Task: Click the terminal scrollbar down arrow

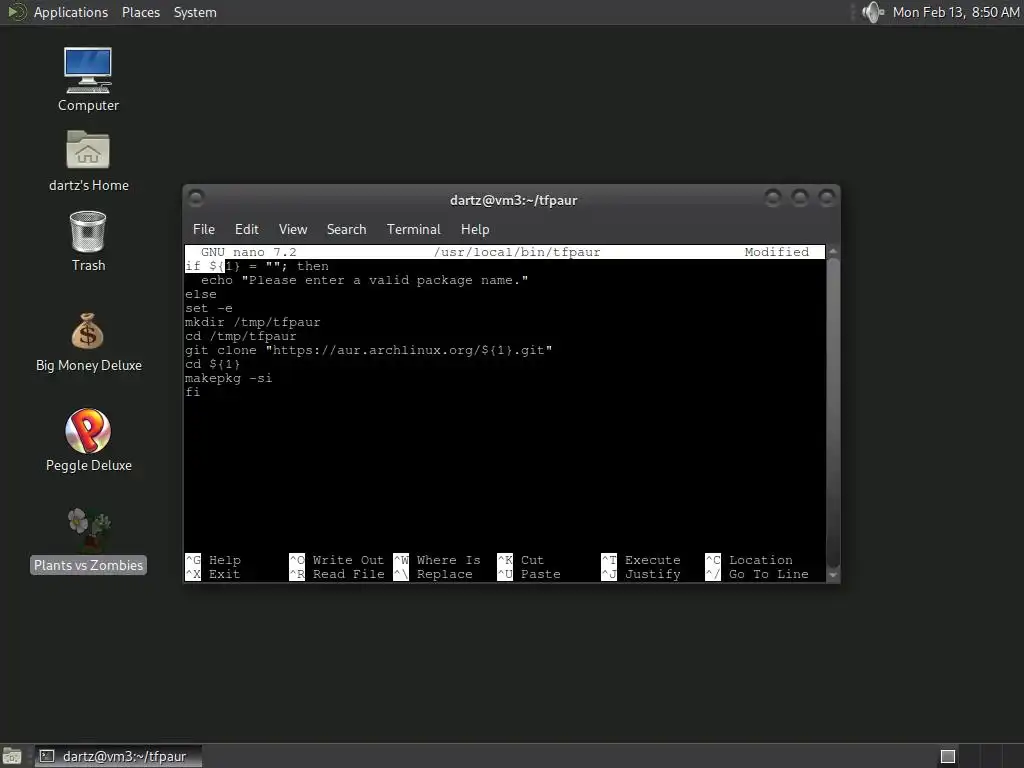Action: click(x=833, y=575)
